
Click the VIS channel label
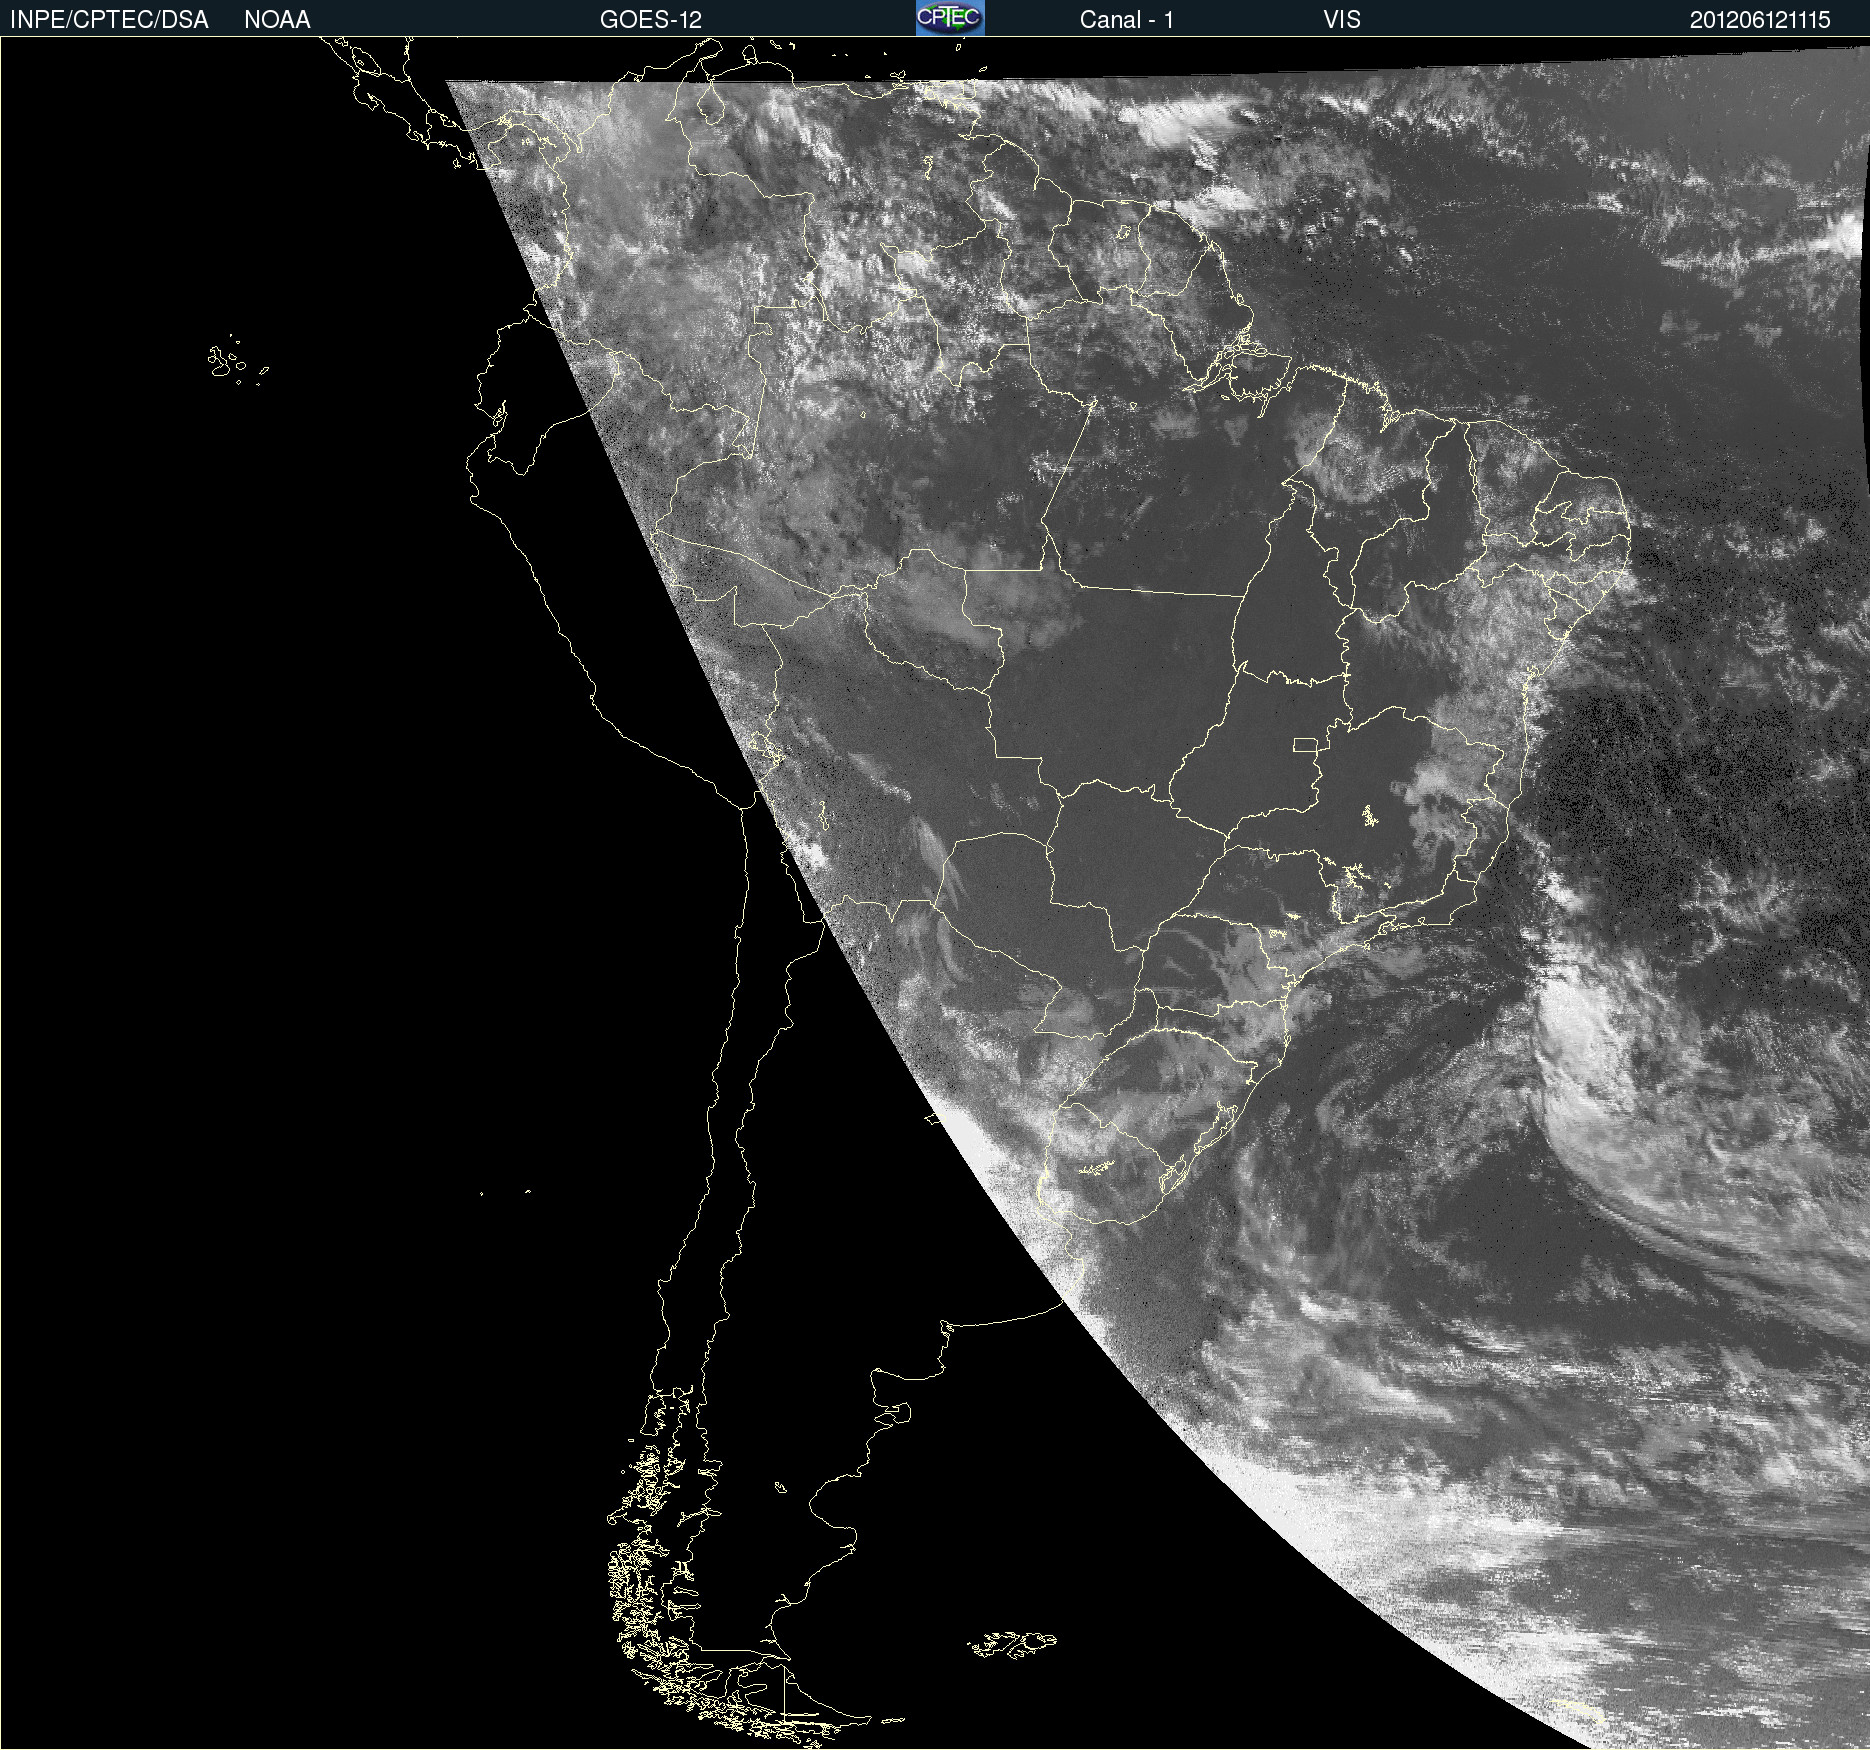click(x=1342, y=20)
